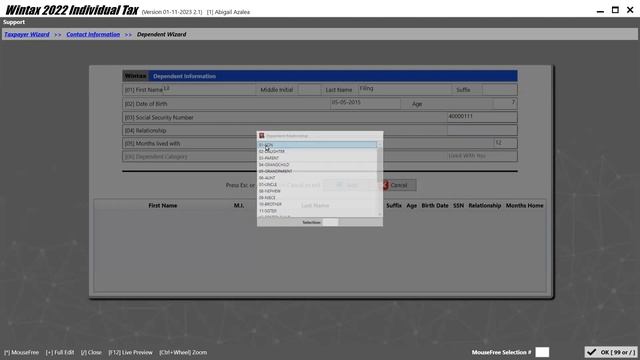Choose 09-NIECE relationship entry
The image size is (640, 360).
(317, 198)
